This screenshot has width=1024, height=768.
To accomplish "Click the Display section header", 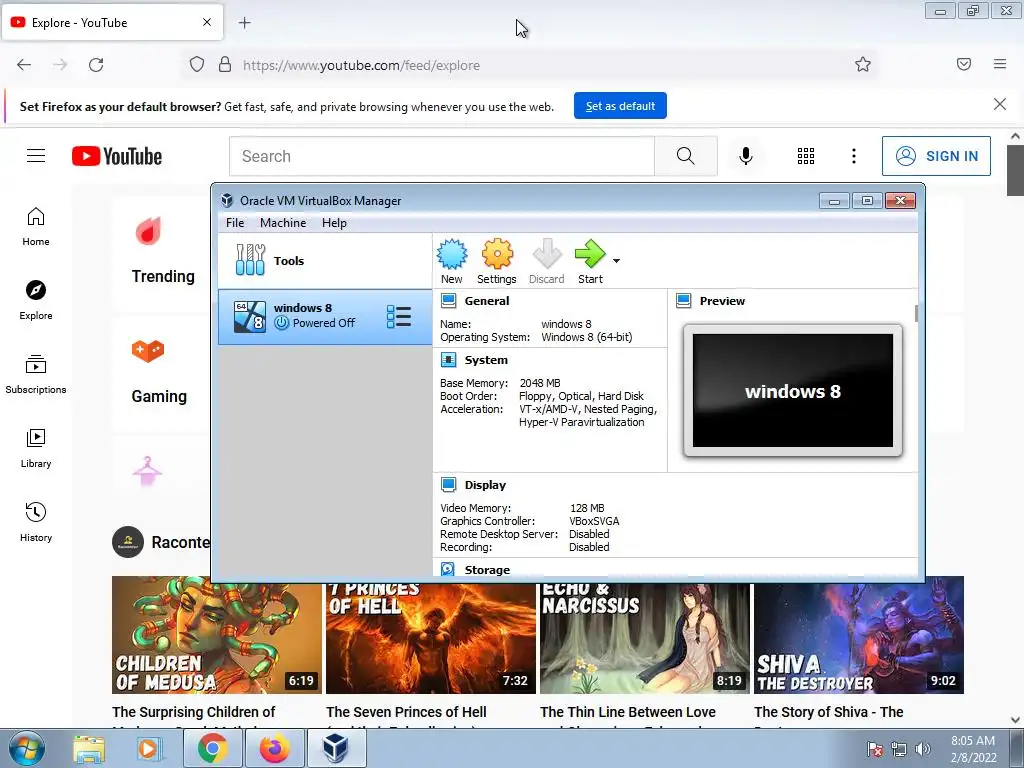I will [x=485, y=485].
